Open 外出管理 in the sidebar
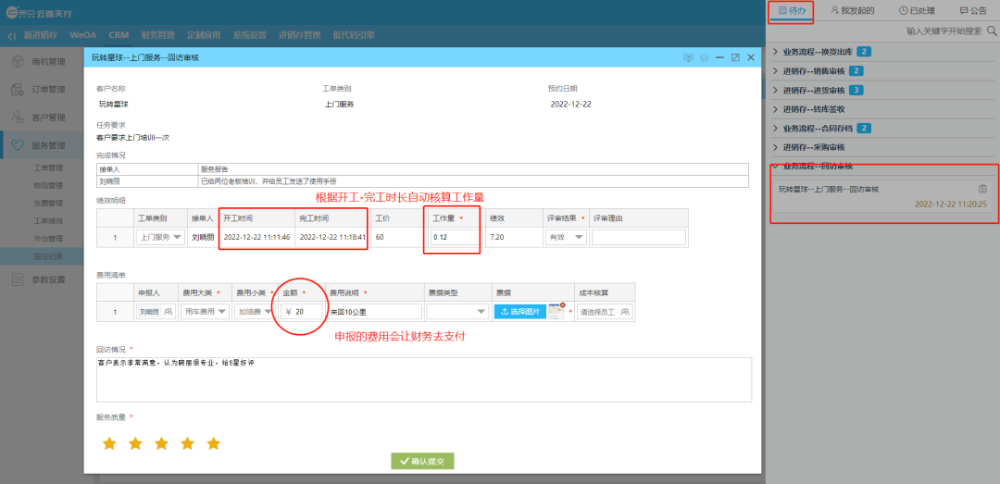Image resolution: width=1000 pixels, height=484 pixels. (48, 239)
